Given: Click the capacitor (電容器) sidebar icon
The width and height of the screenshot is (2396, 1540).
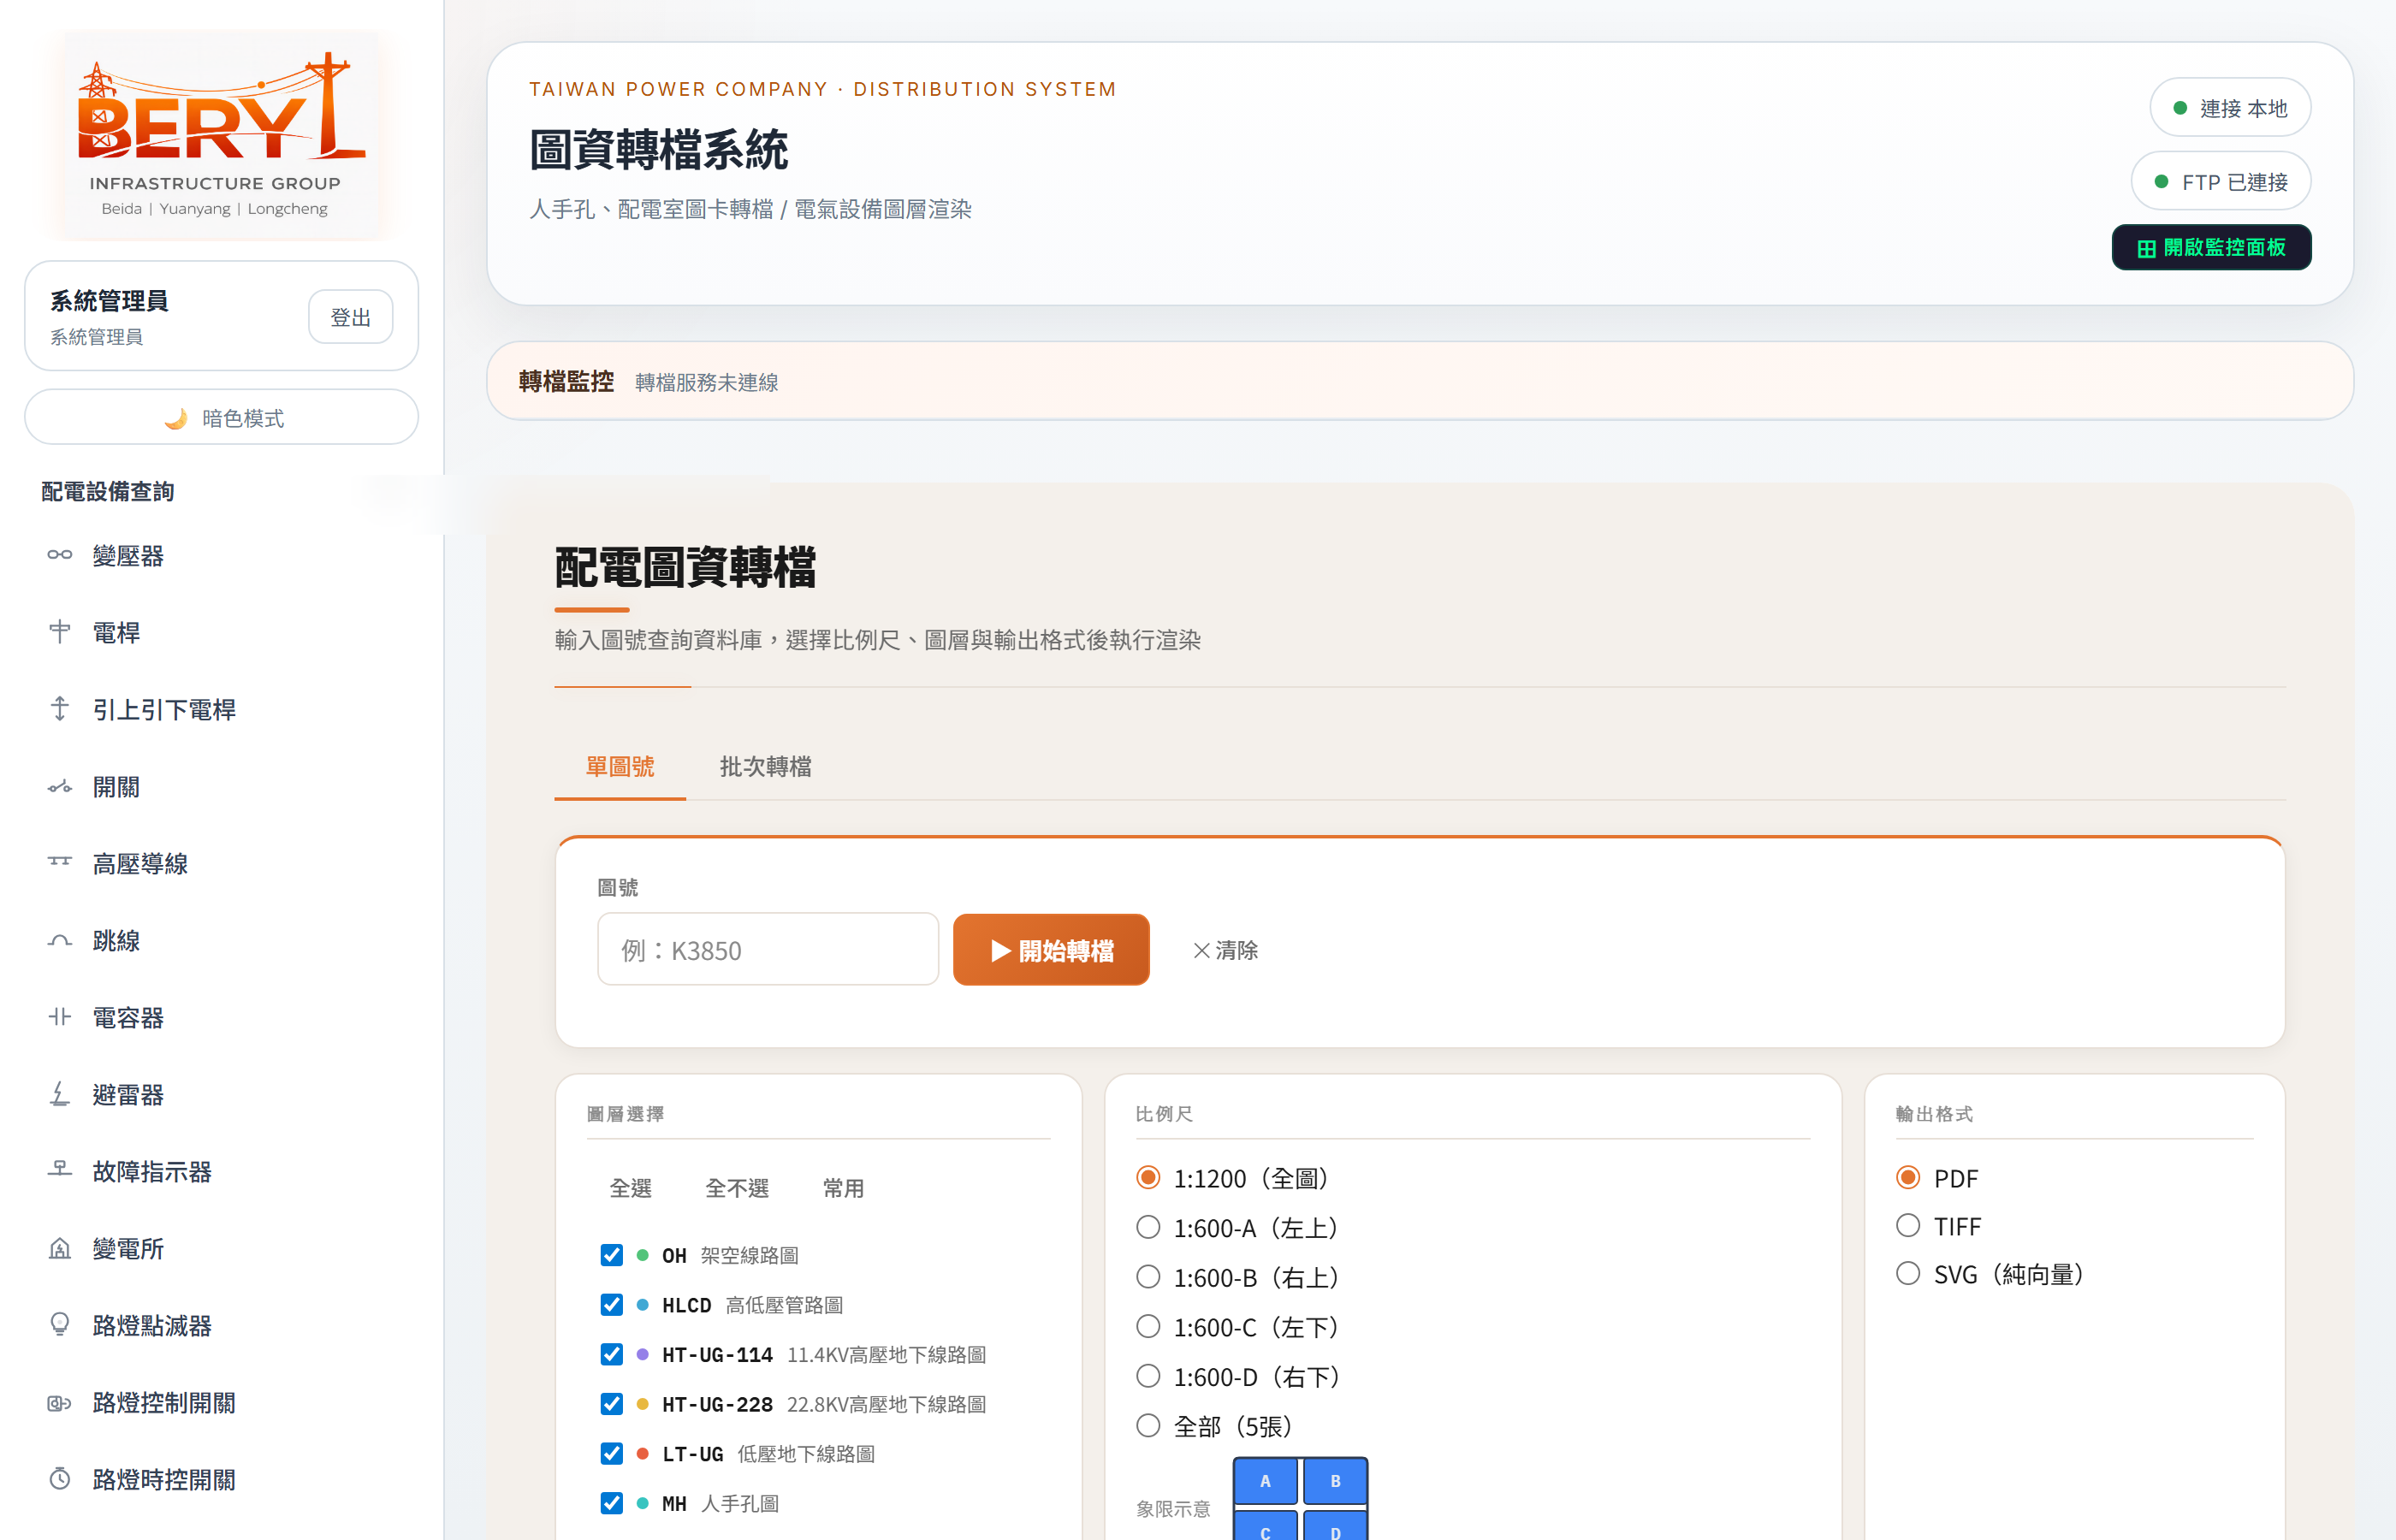Looking at the screenshot, I should coord(60,1018).
